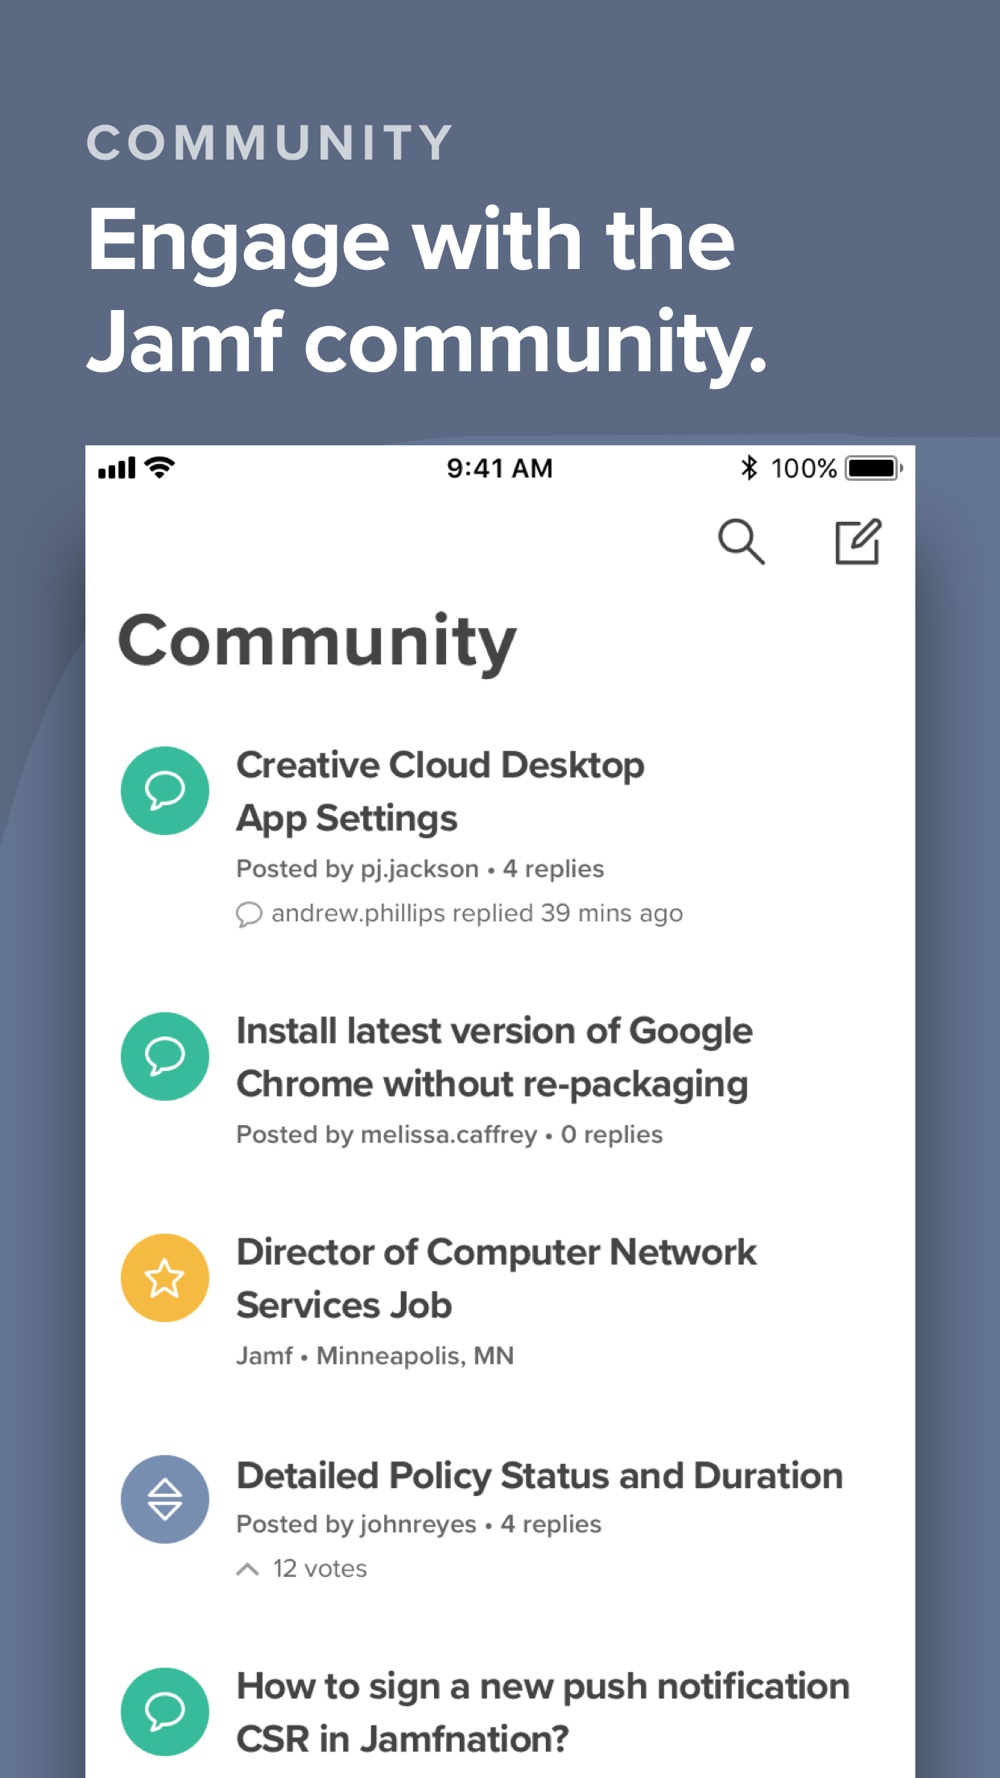Tap the upvote chevron next to 12 votes
The width and height of the screenshot is (1000, 1778).
[x=248, y=1569]
